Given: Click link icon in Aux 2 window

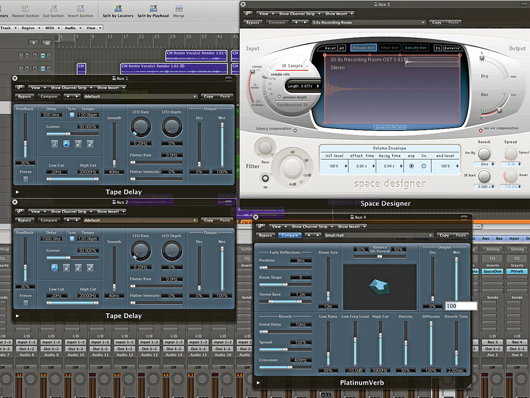Looking at the screenshot, I should [20, 211].
